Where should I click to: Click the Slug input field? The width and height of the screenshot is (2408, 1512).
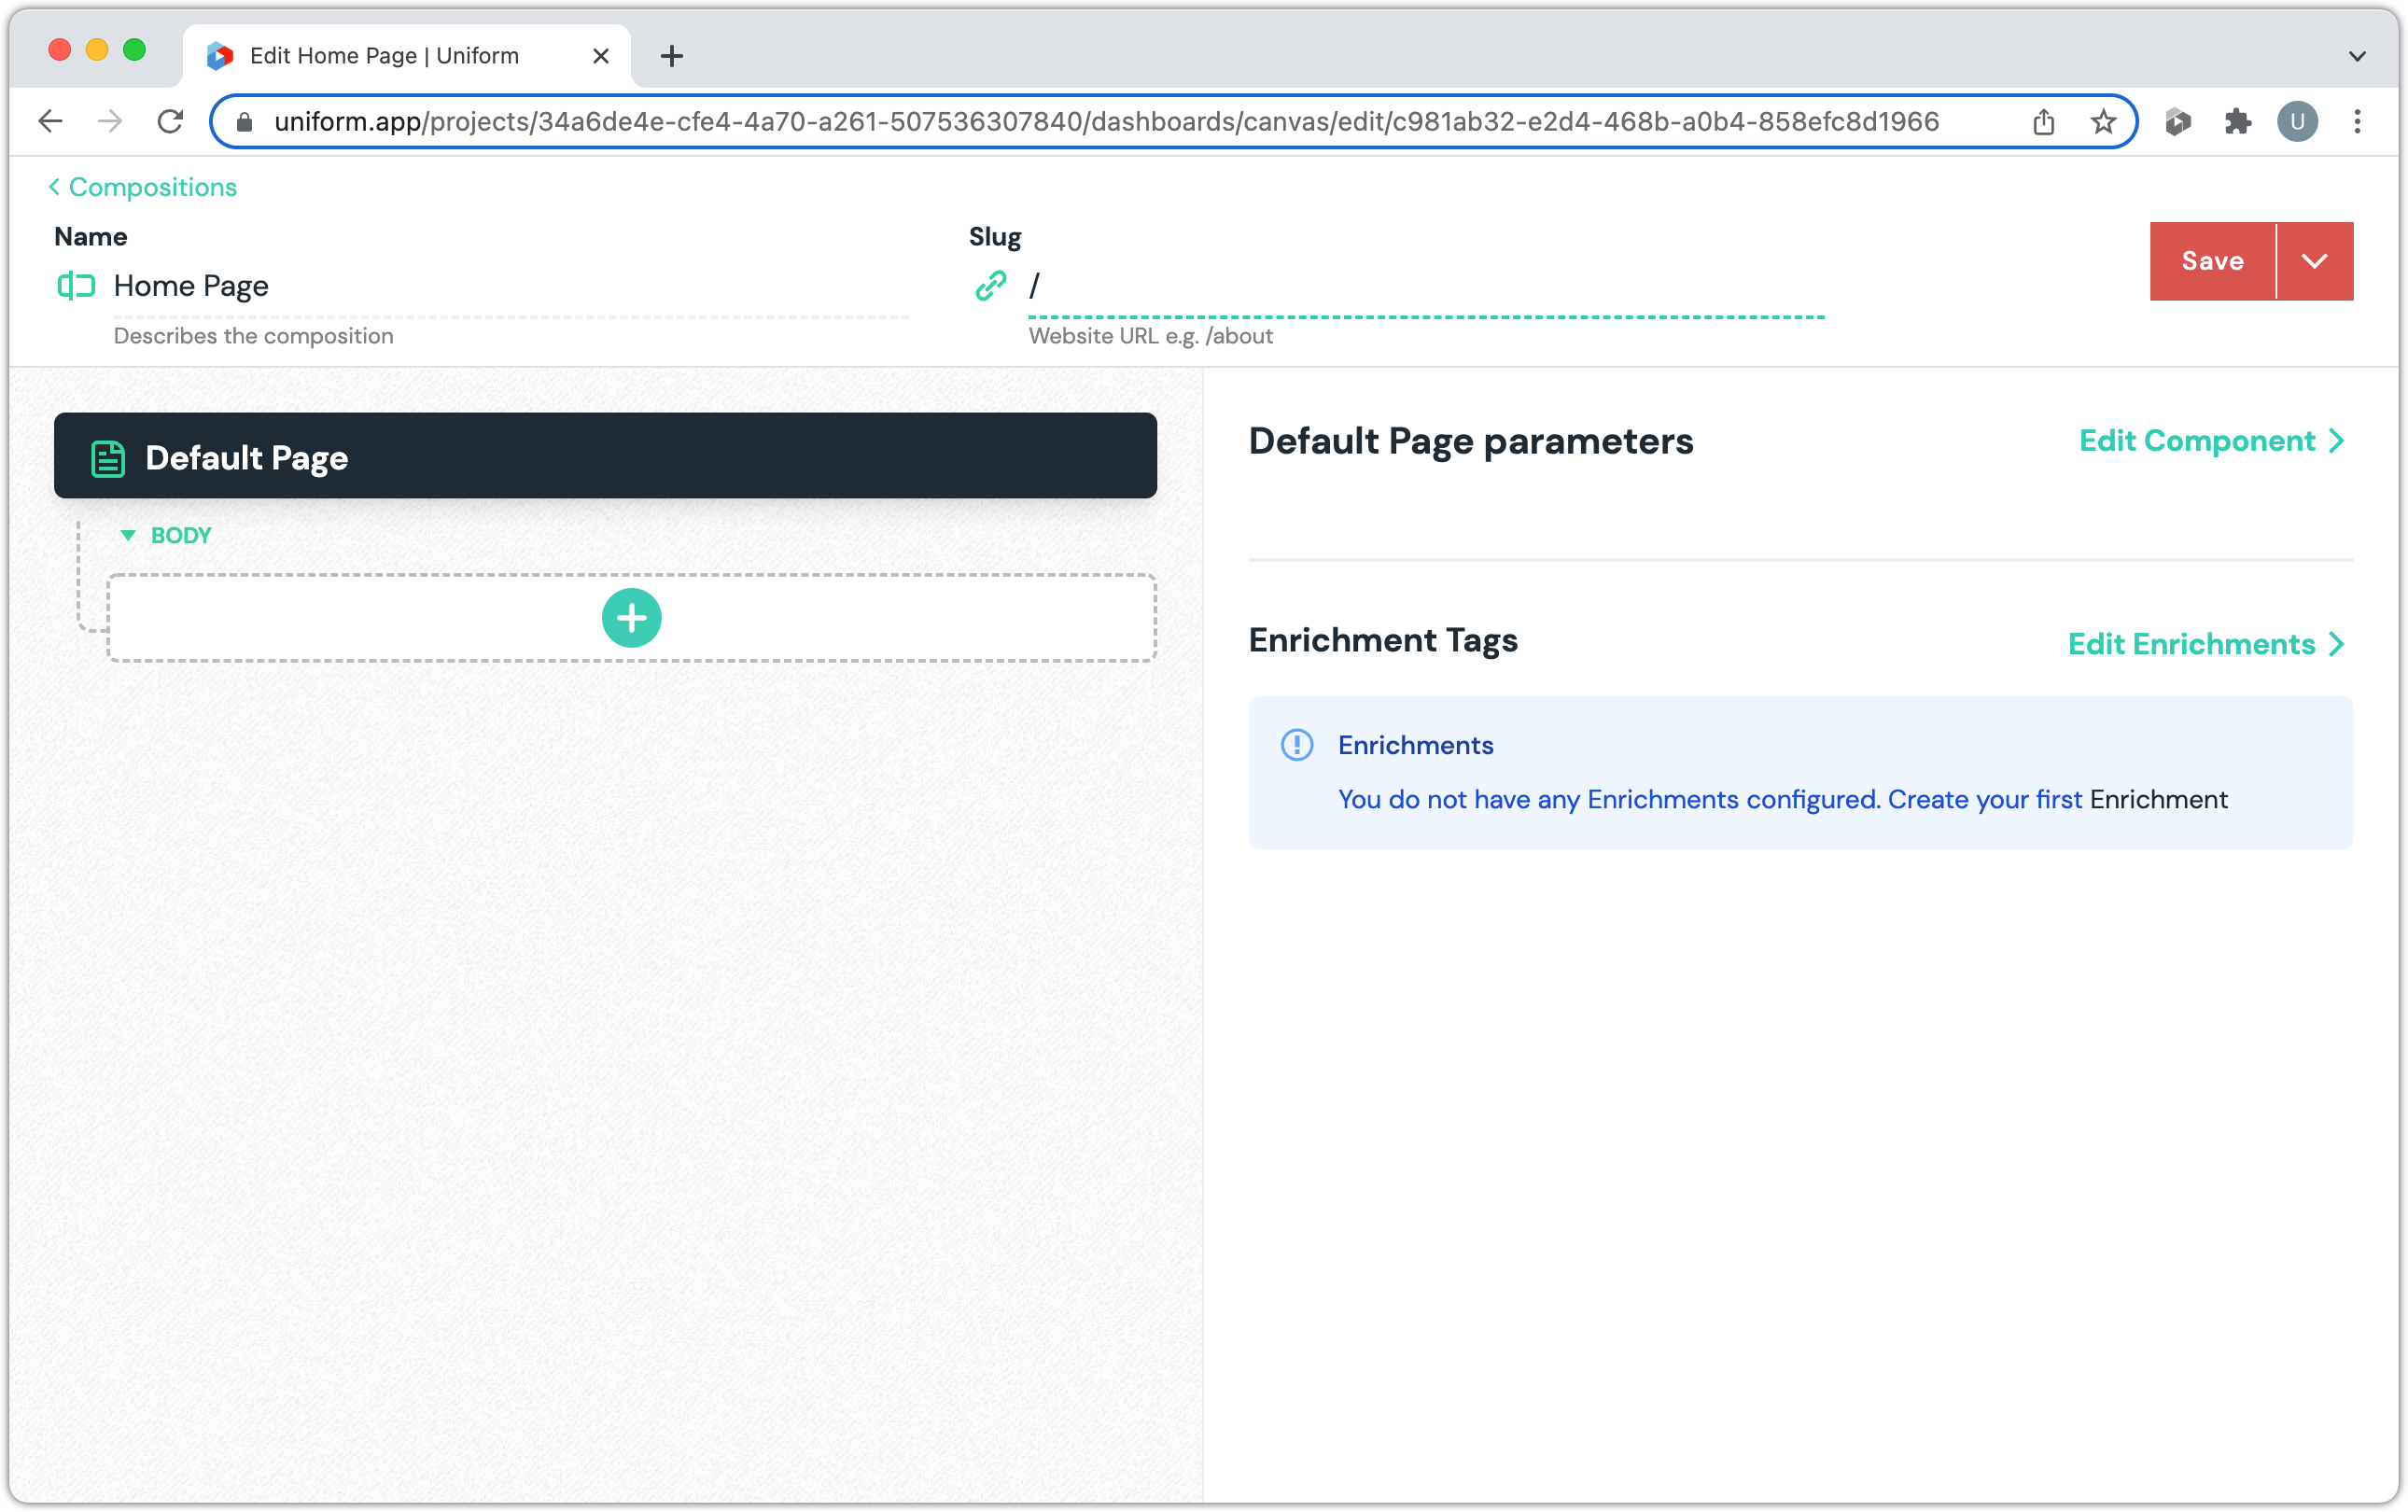(1425, 287)
